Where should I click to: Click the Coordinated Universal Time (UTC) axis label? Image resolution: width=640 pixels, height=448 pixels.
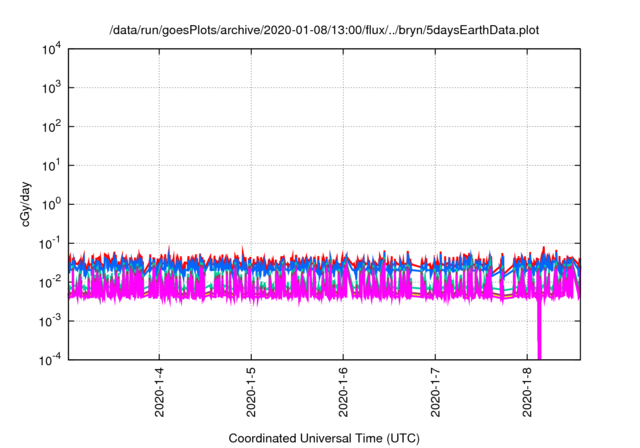324,438
